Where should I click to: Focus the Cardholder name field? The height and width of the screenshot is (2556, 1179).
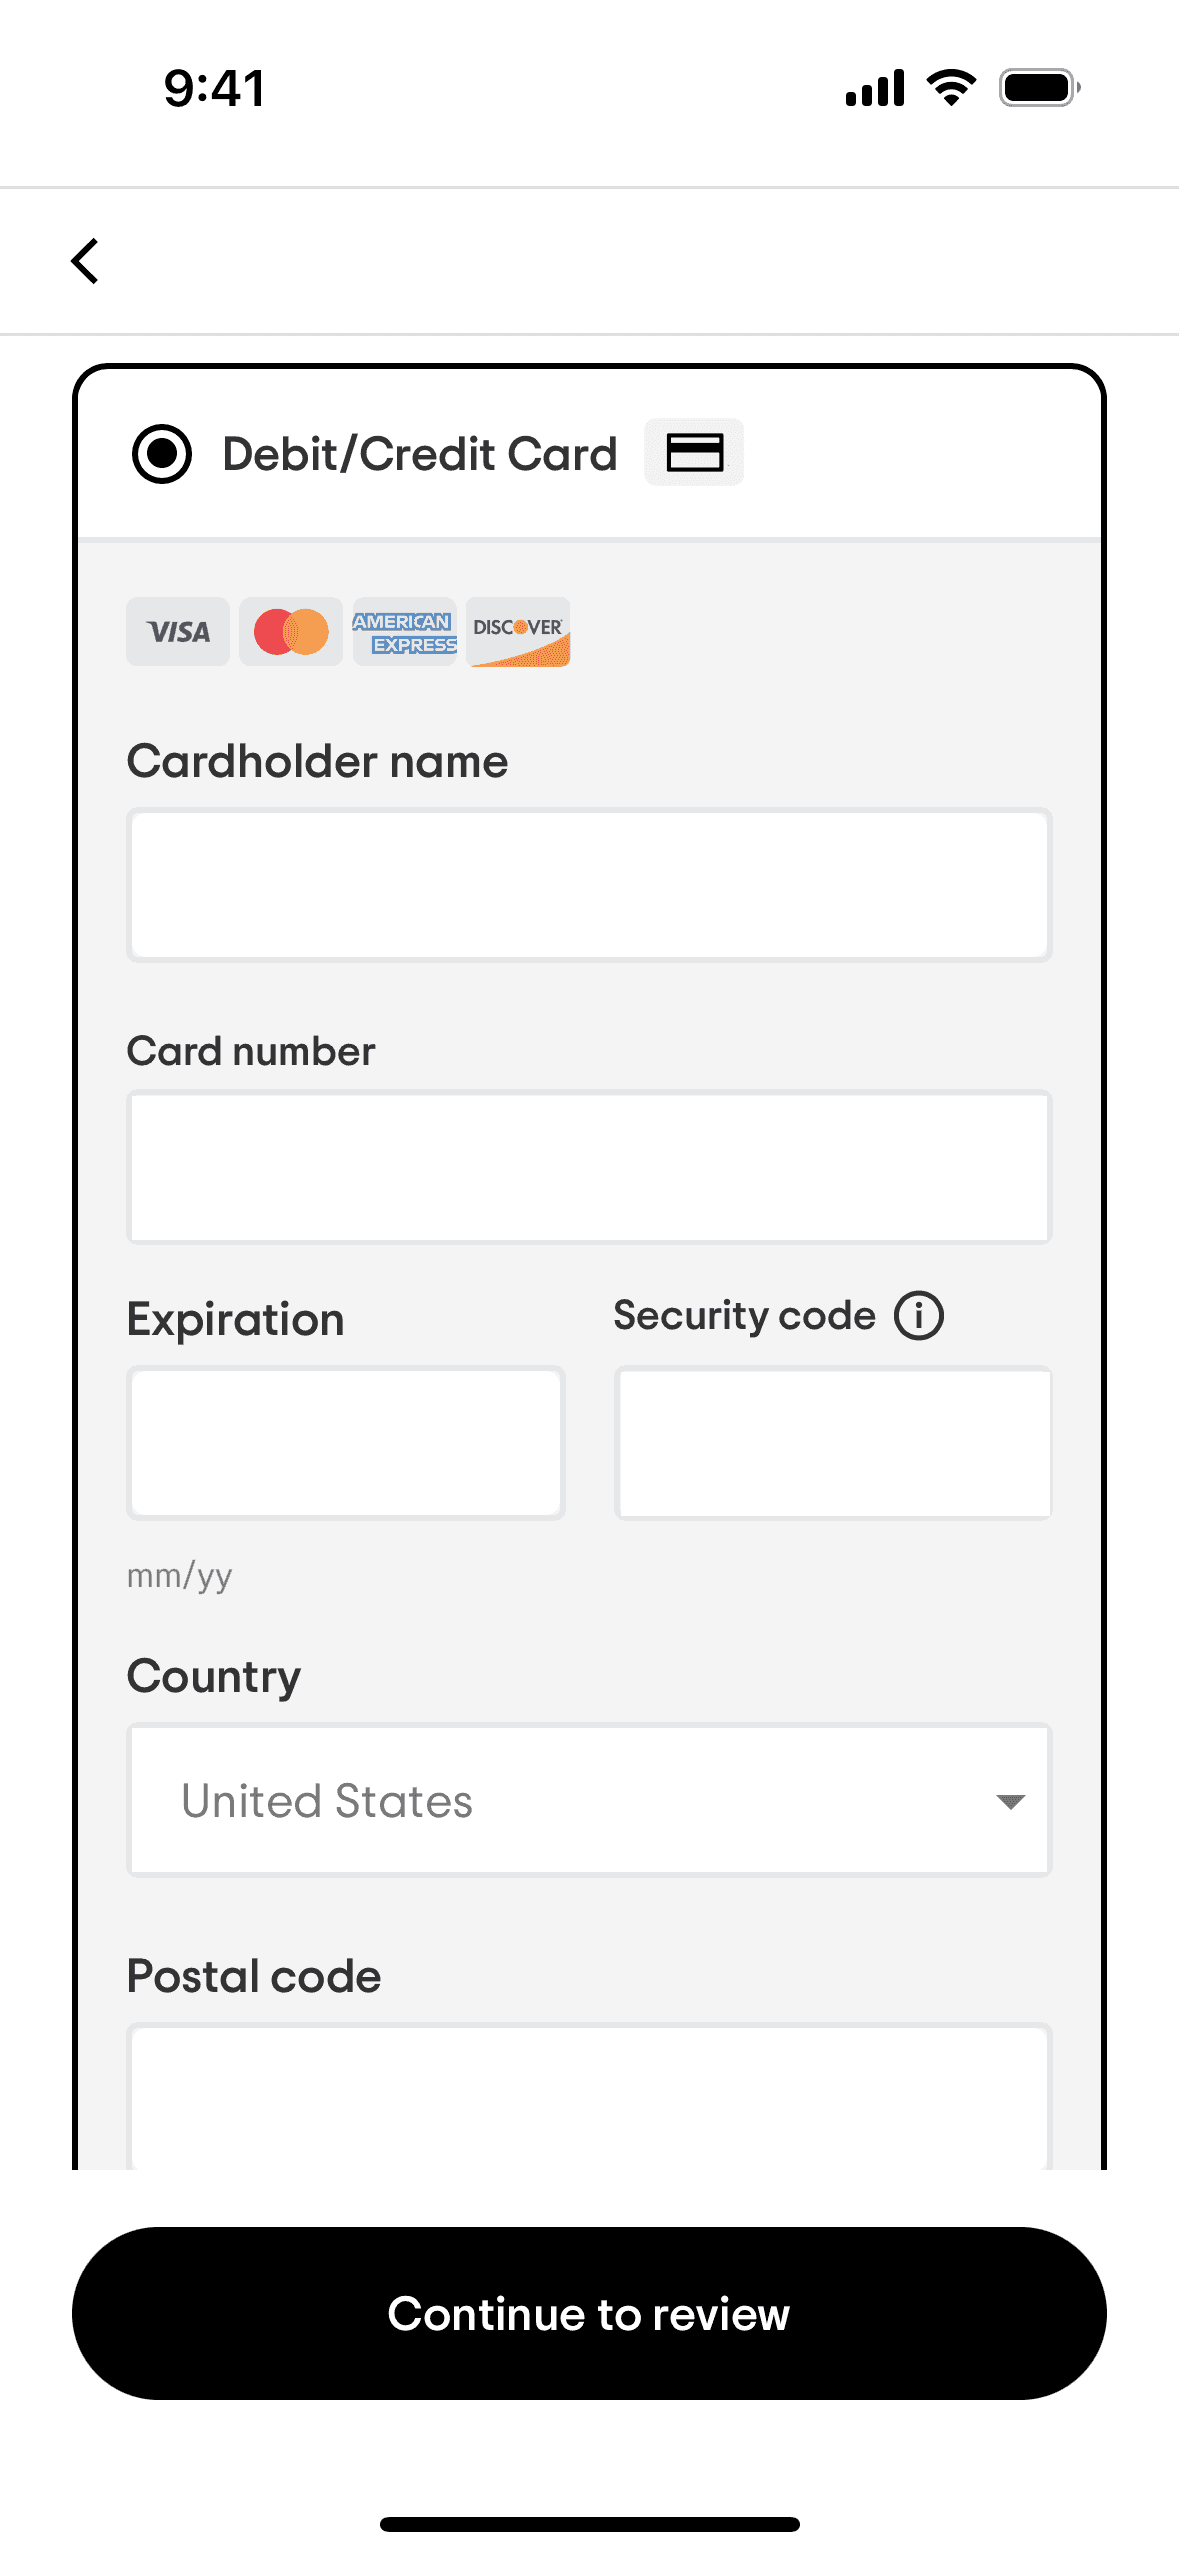588,885
